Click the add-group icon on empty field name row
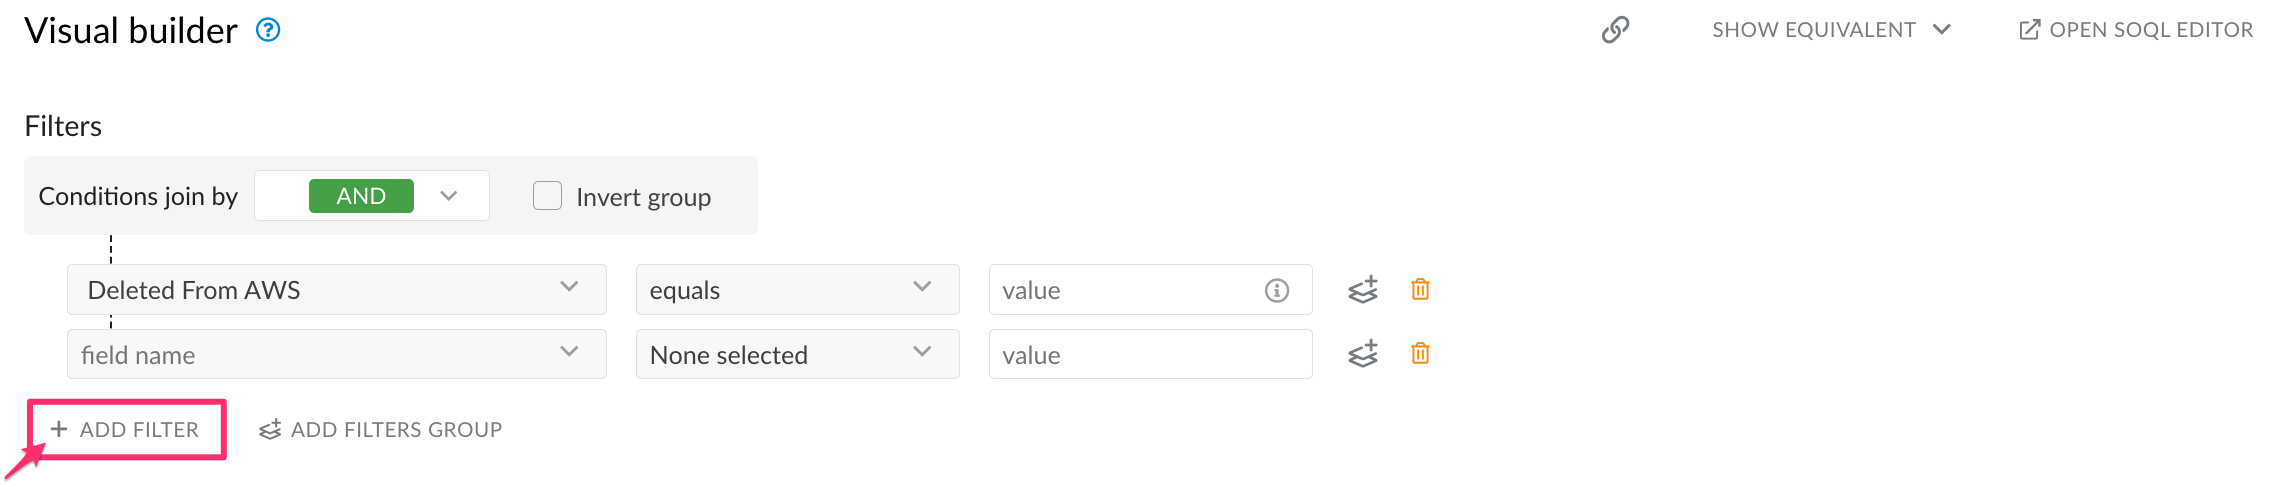The height and width of the screenshot is (487, 2270). coord(1363,354)
